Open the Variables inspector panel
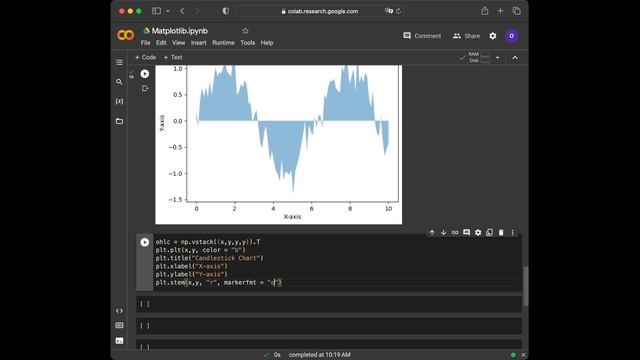The width and height of the screenshot is (640, 360). tap(119, 101)
